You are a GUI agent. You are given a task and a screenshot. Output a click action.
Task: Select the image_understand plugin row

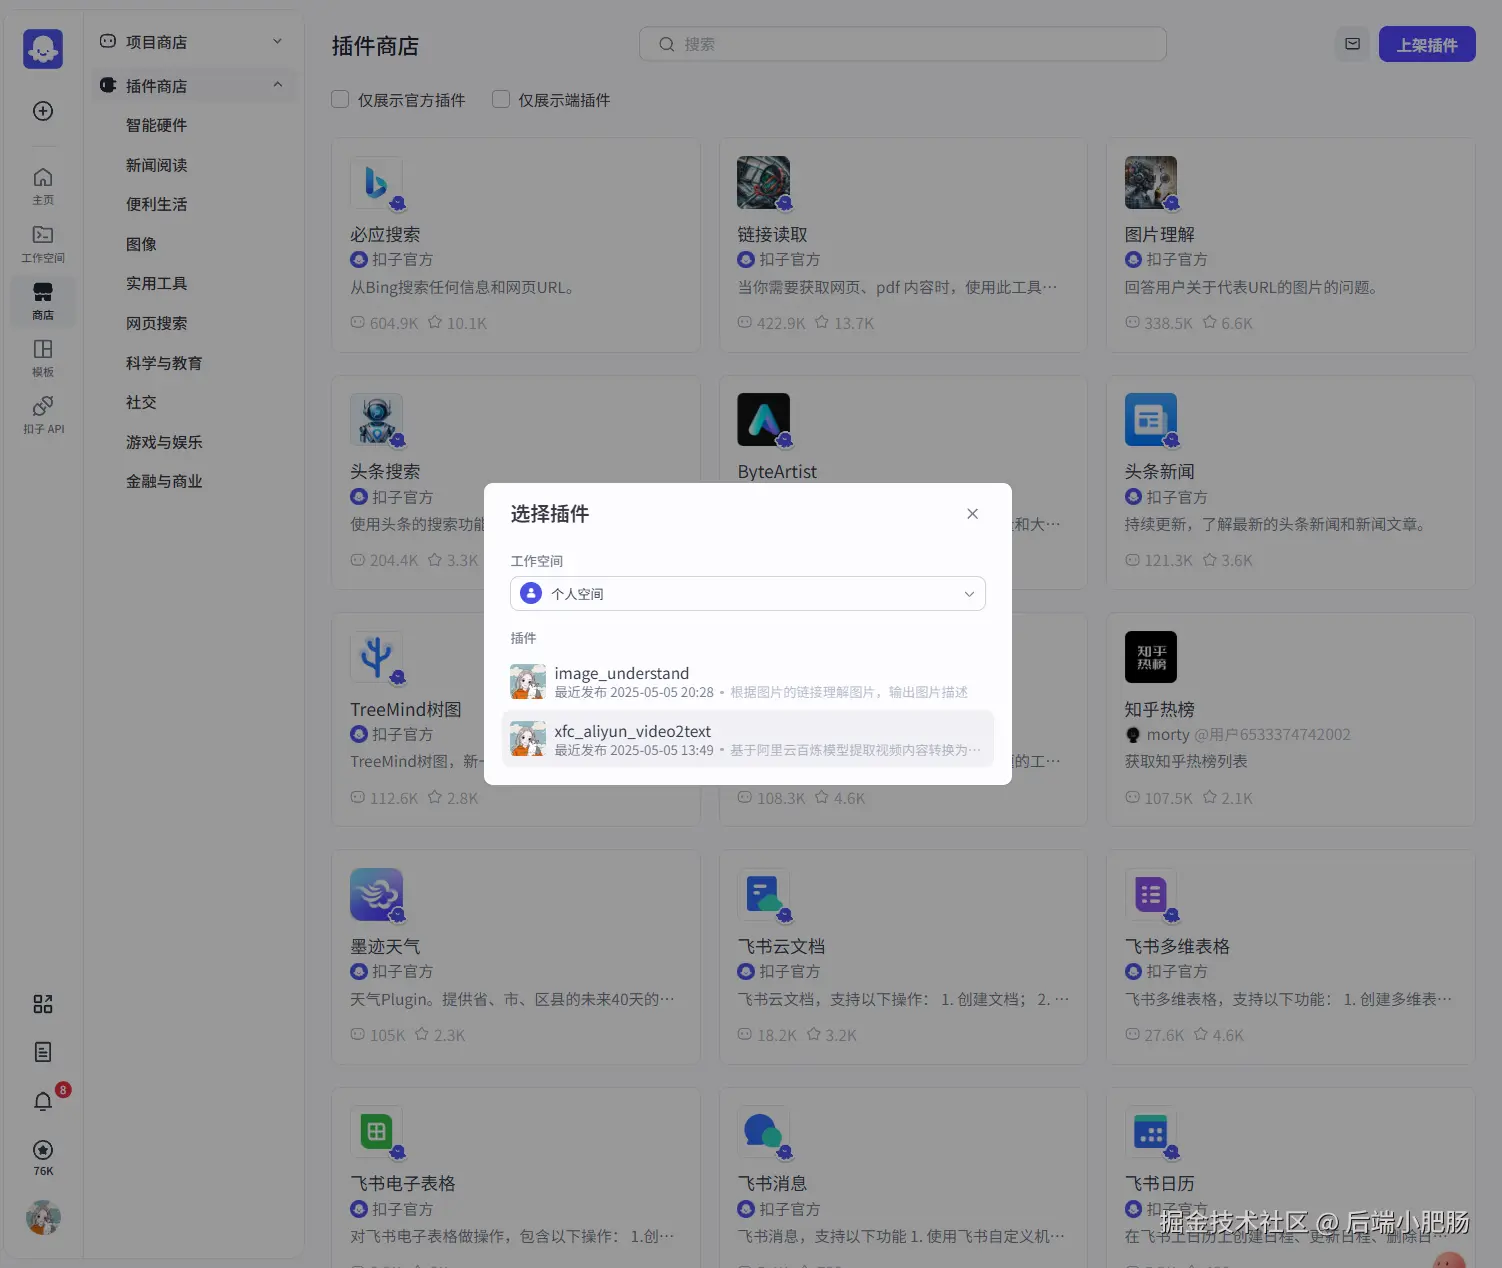(748, 681)
